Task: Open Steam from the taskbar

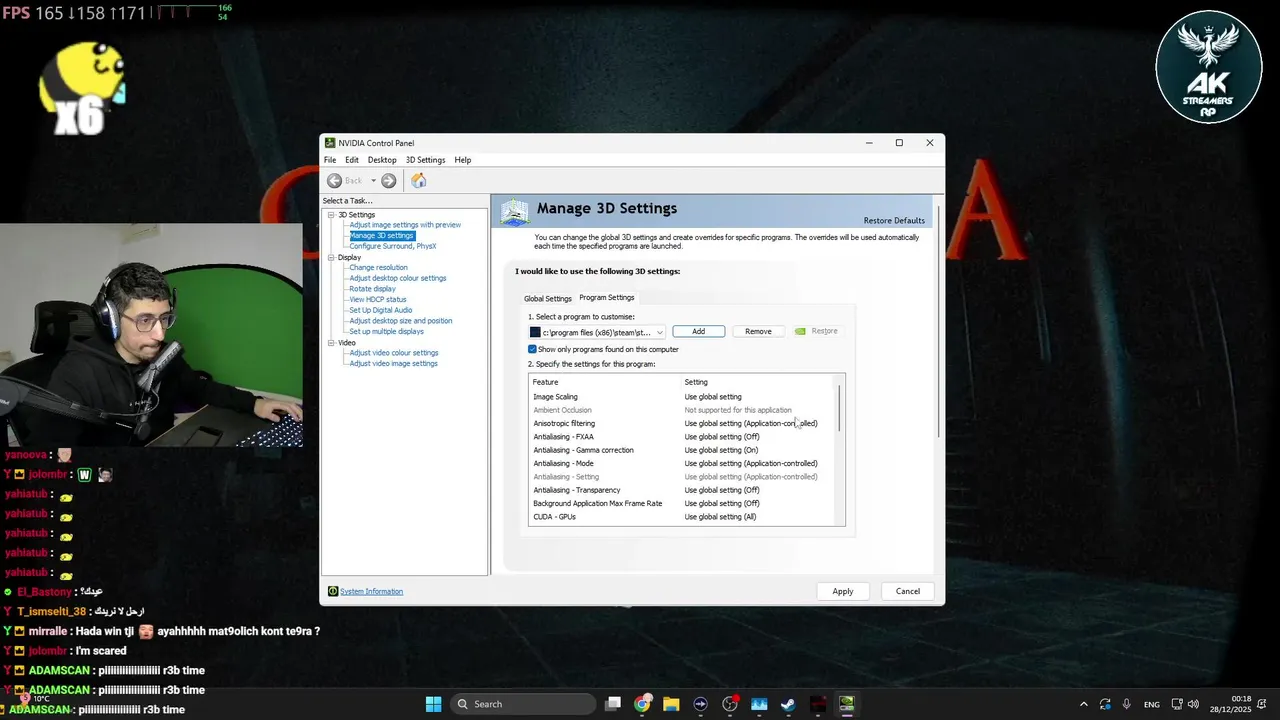Action: 788,704
